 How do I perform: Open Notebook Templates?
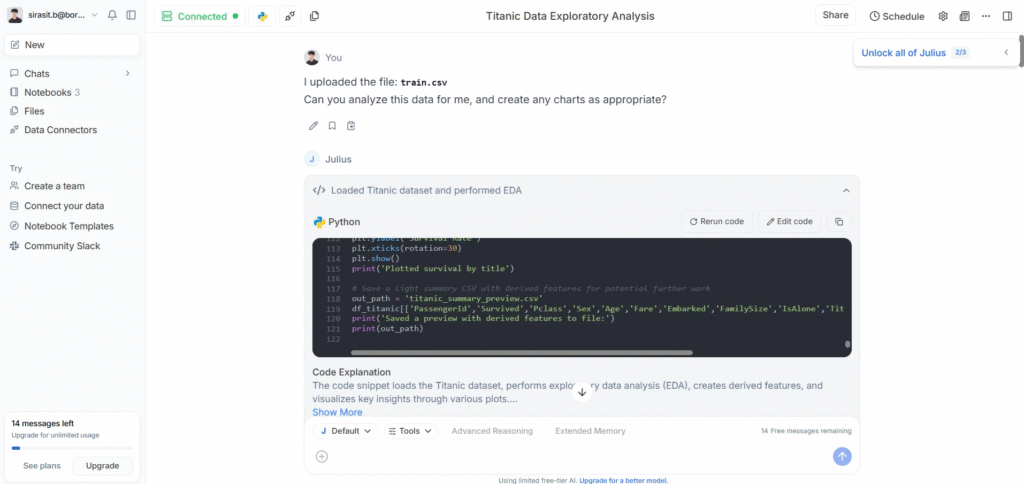69,226
